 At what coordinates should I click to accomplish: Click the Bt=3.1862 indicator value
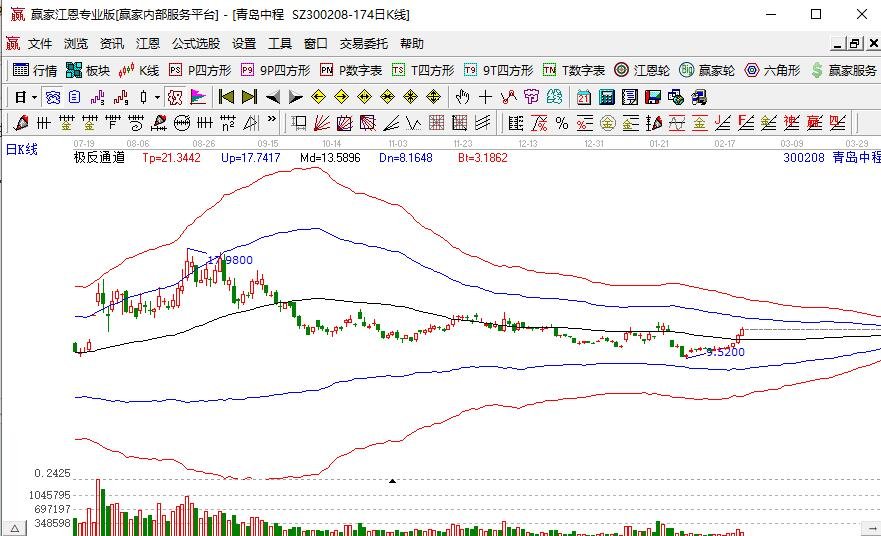483,158
